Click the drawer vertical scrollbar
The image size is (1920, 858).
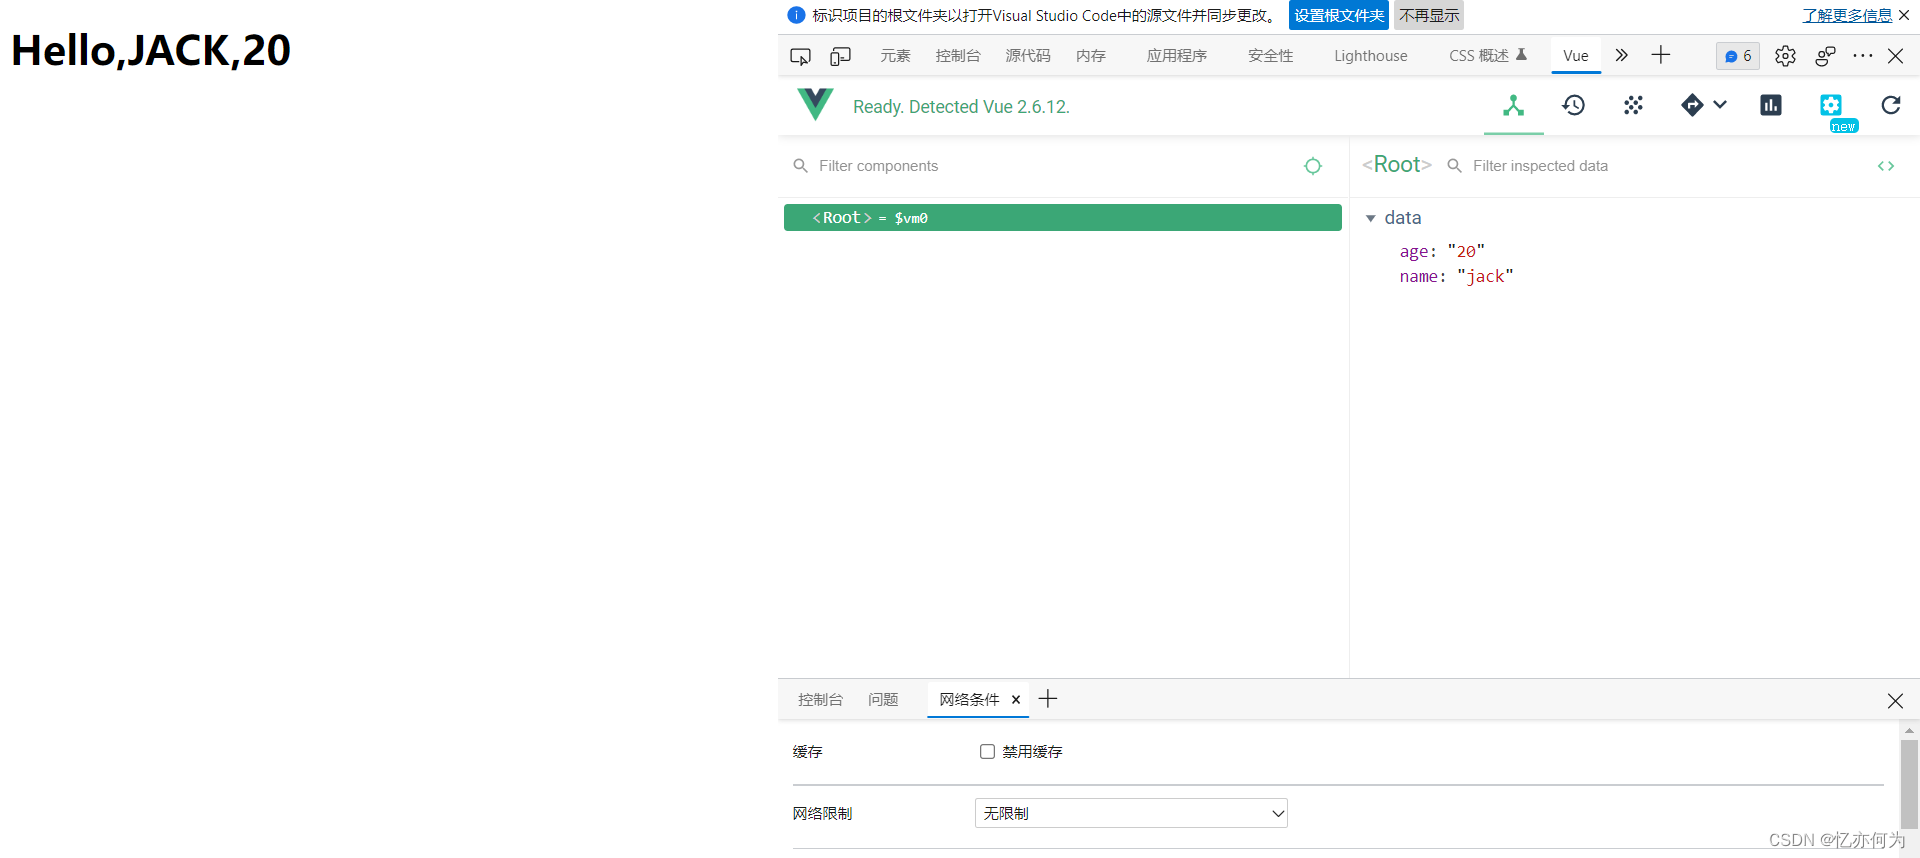[1909, 785]
